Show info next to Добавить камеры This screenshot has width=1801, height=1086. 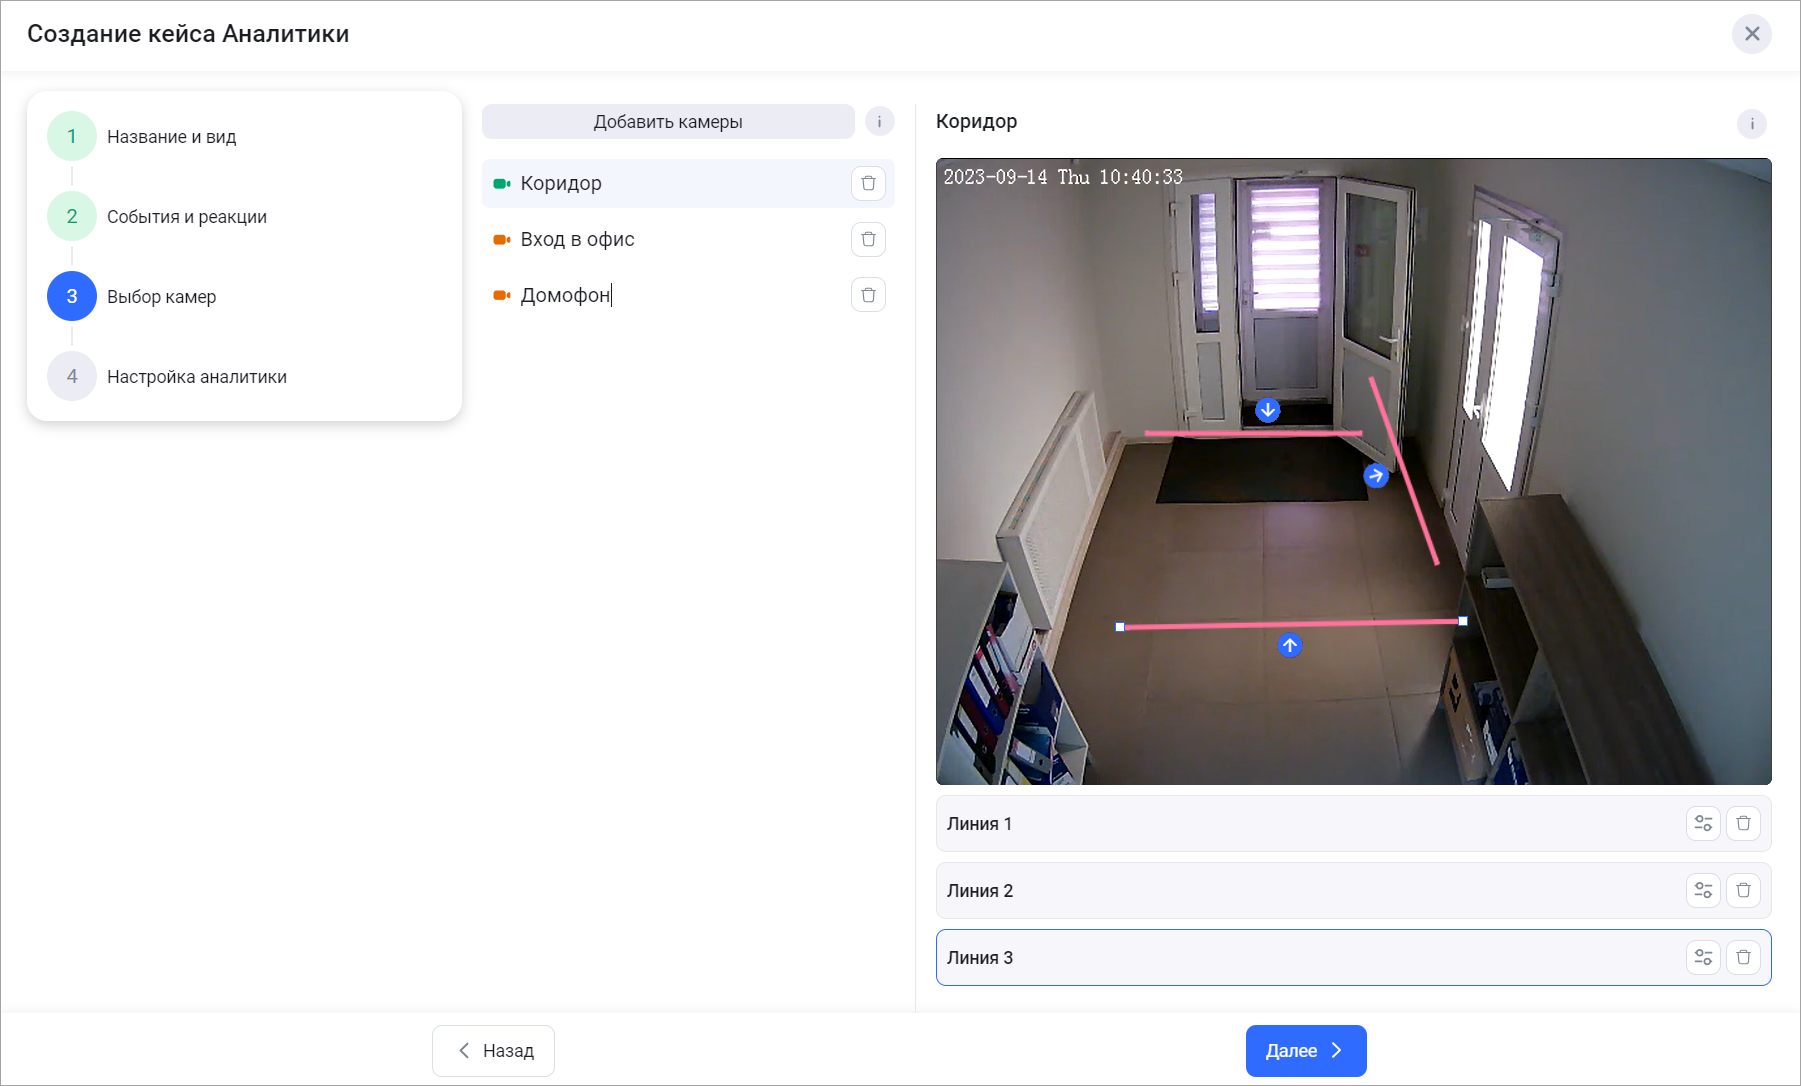[879, 122]
